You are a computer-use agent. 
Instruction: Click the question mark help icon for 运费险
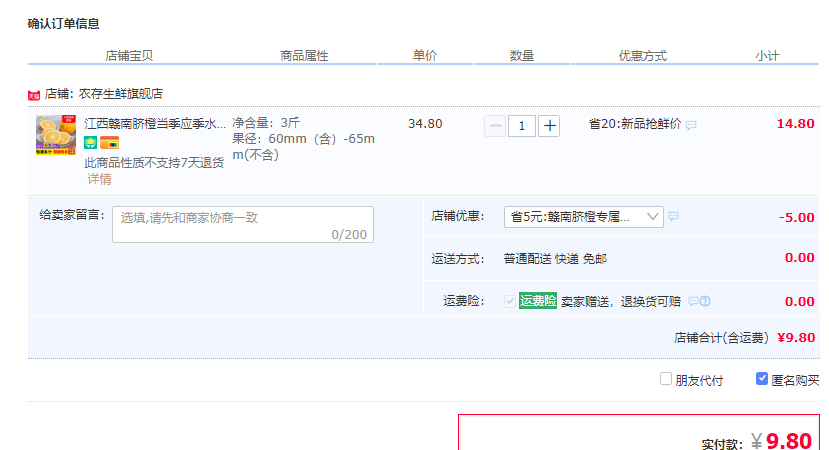[705, 301]
